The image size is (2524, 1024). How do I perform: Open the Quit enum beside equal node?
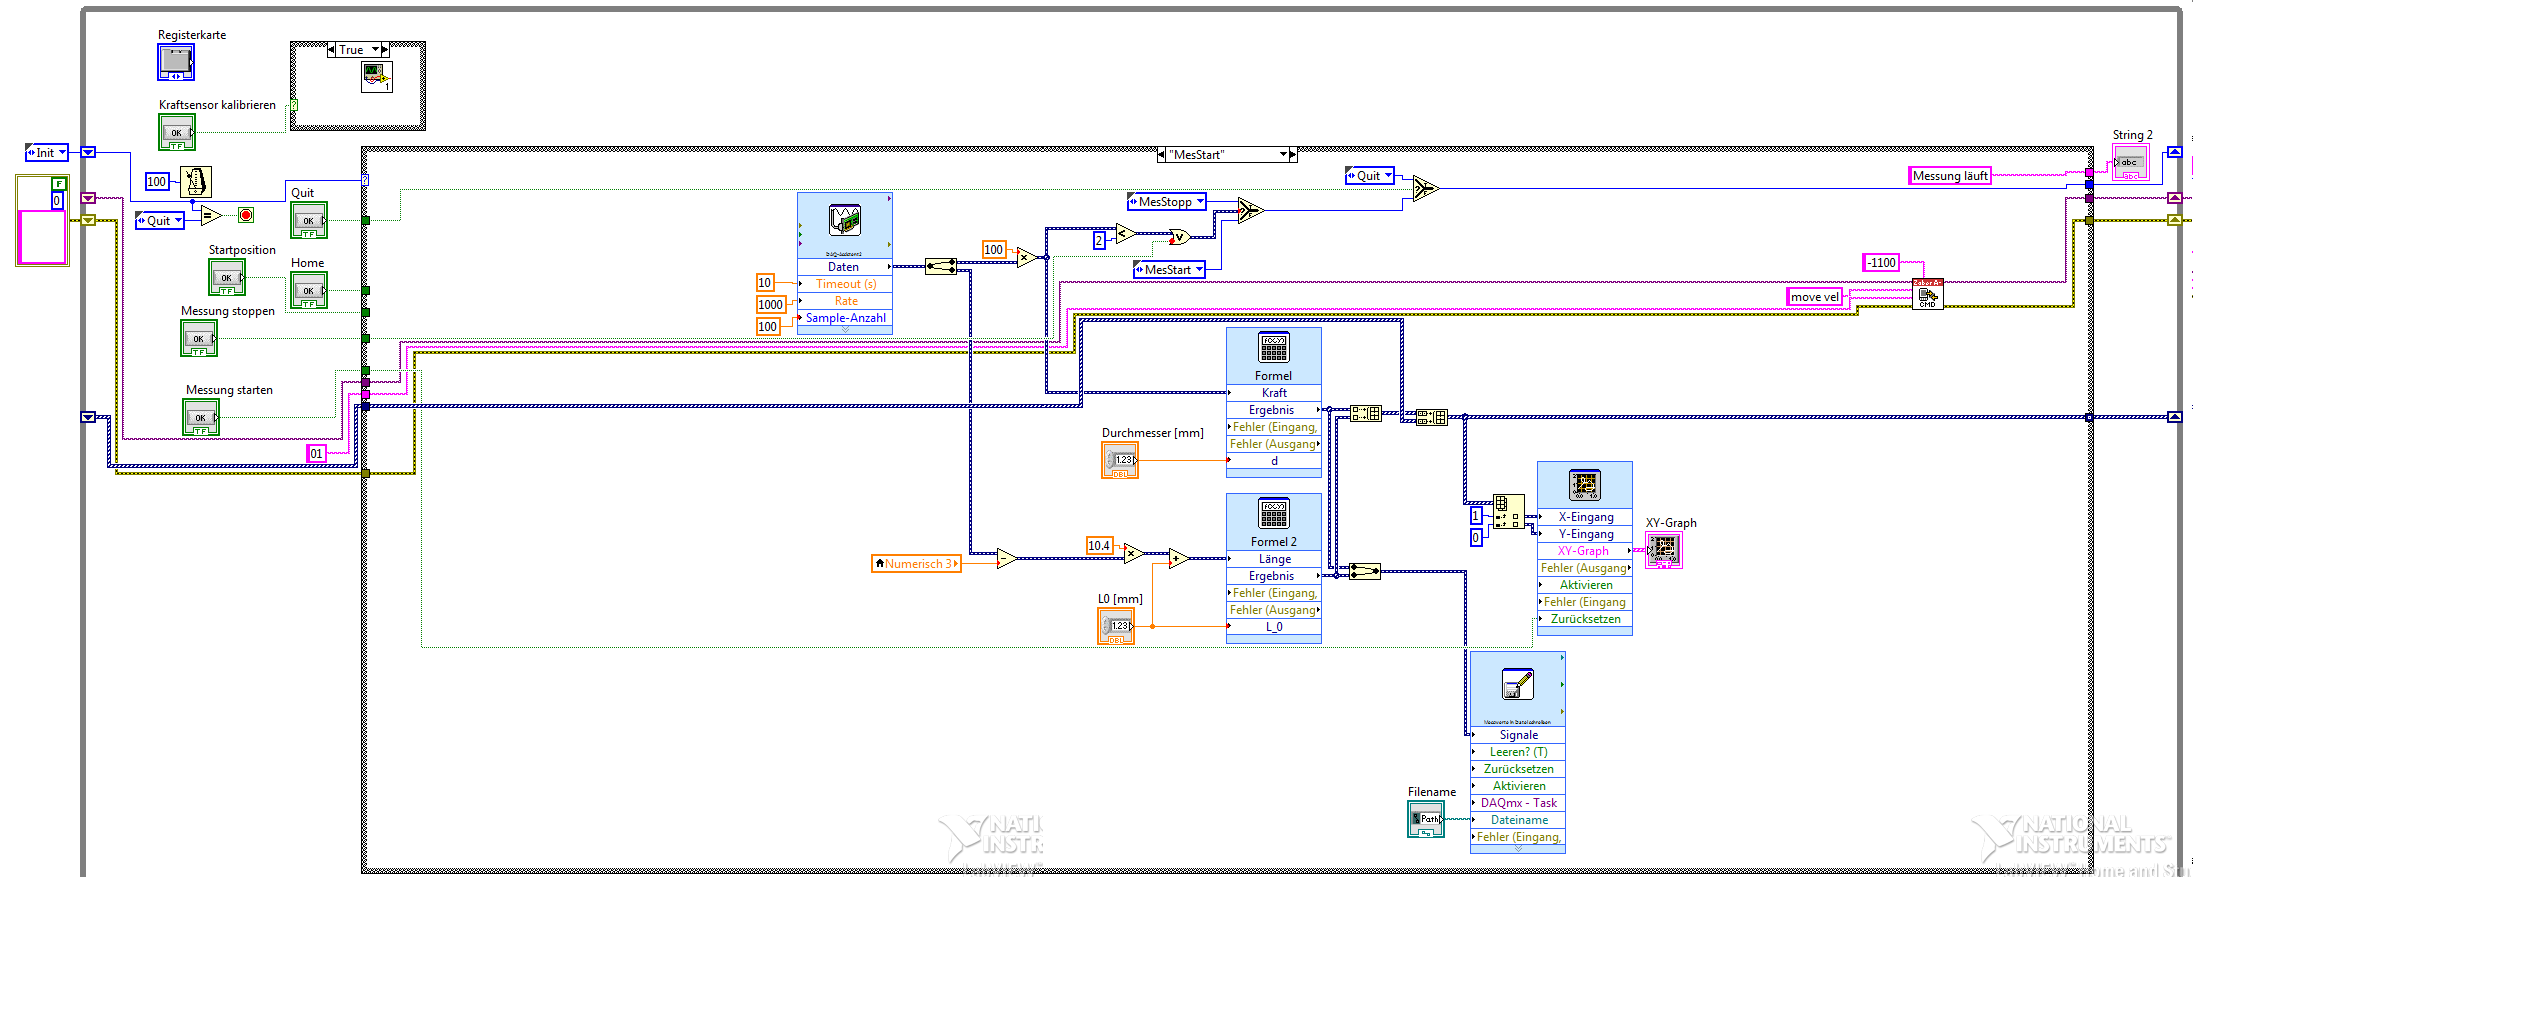click(178, 221)
